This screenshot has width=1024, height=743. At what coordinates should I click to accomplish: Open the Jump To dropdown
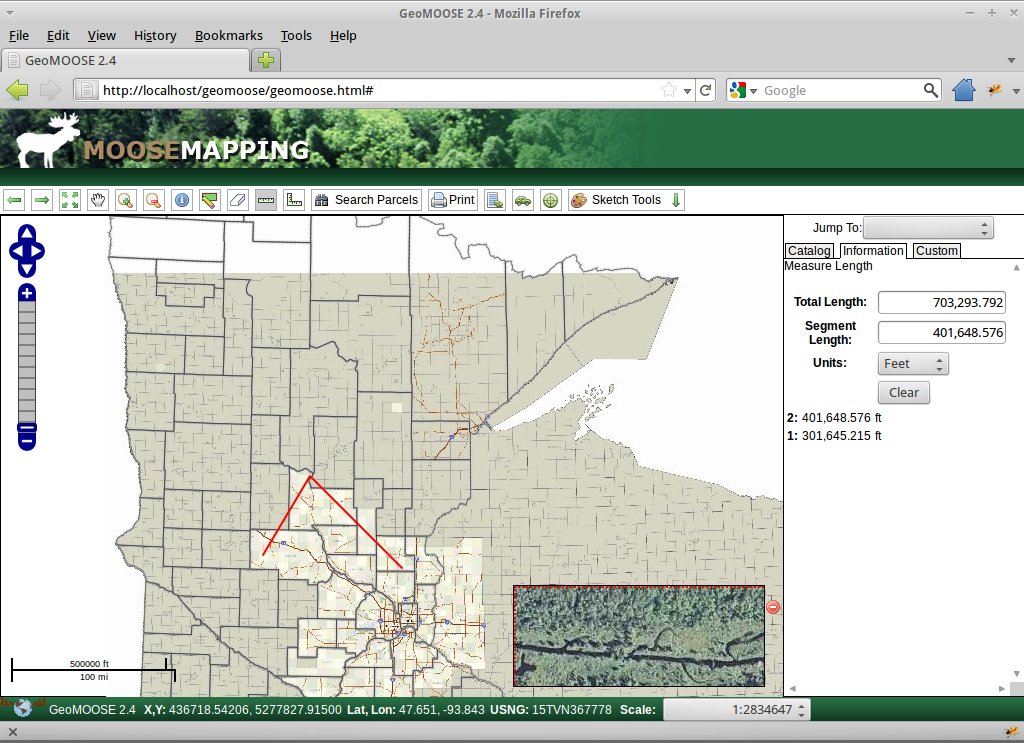click(928, 228)
